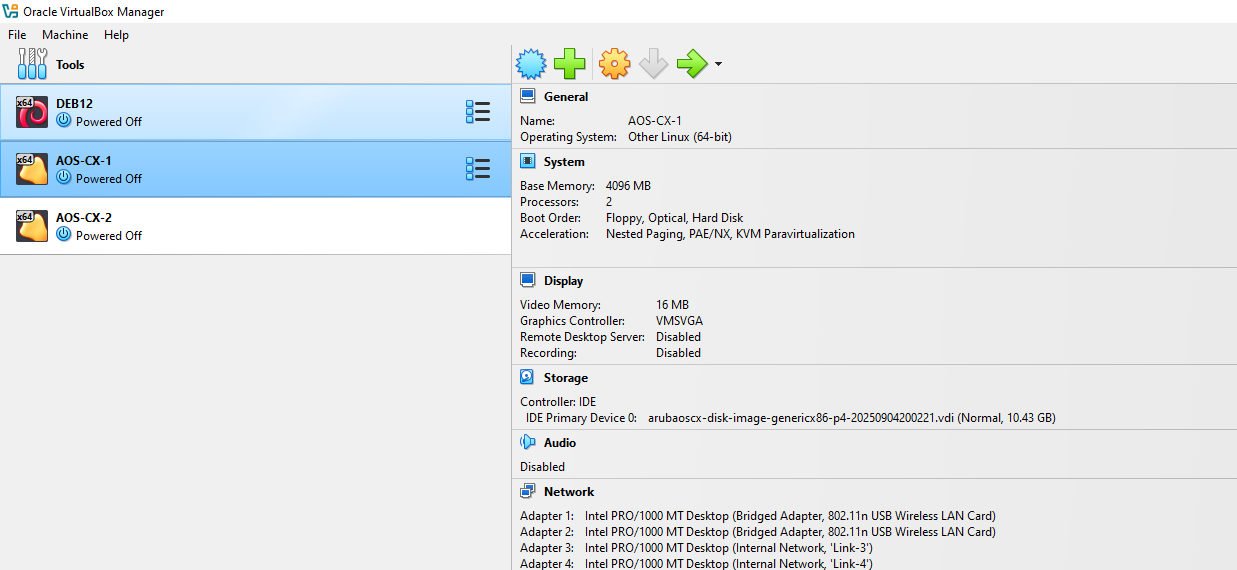Open the Help menu
The width and height of the screenshot is (1237, 570).
pos(116,35)
